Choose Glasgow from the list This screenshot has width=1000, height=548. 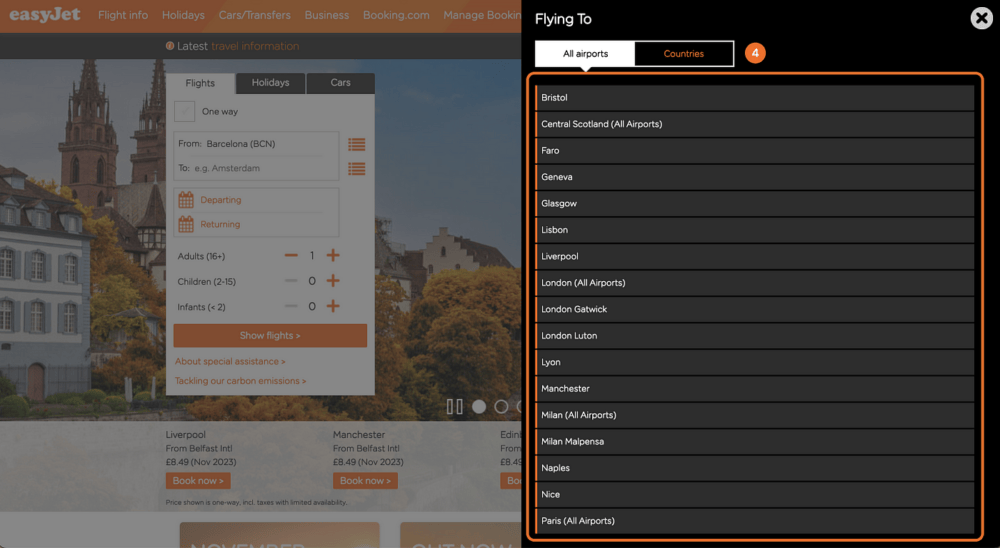pos(755,204)
